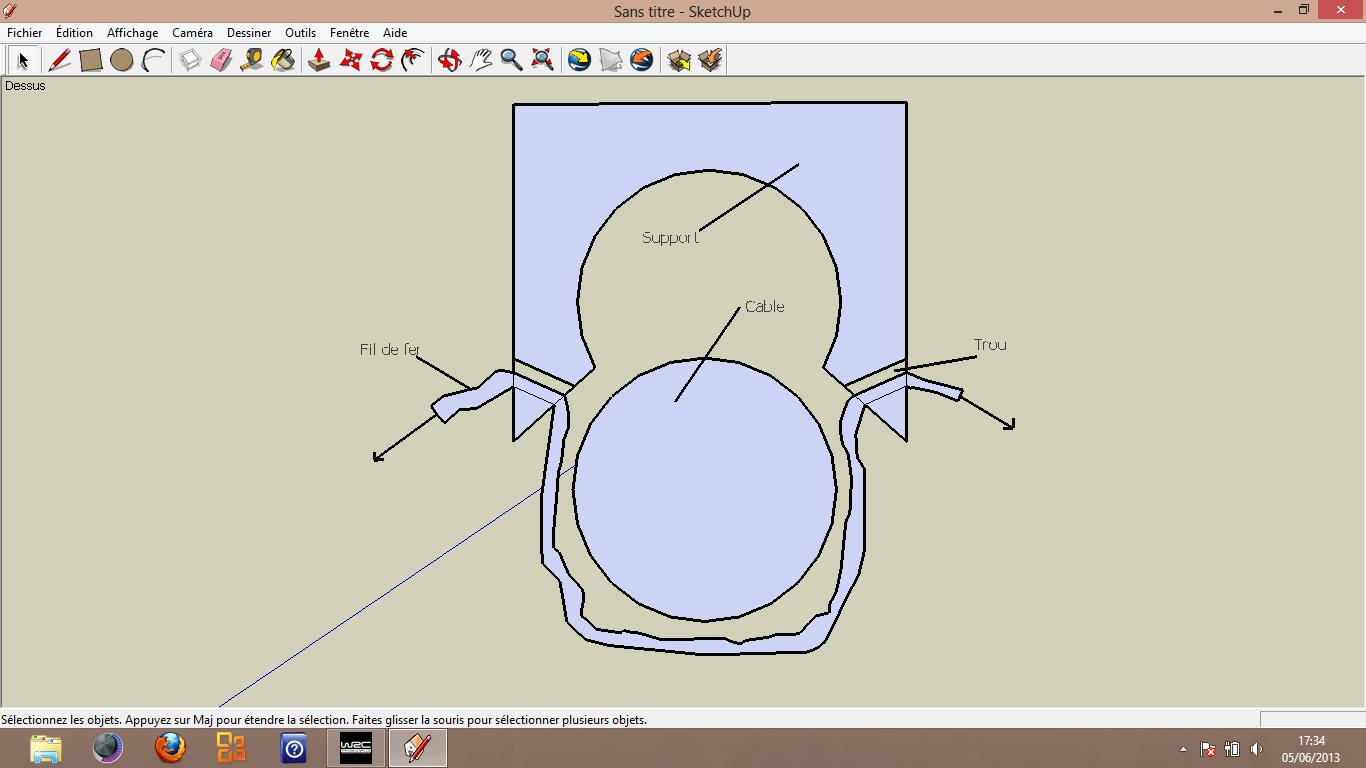Viewport: 1366px width, 768px height.
Task: Choose the Rotate tool
Action: coord(381,60)
